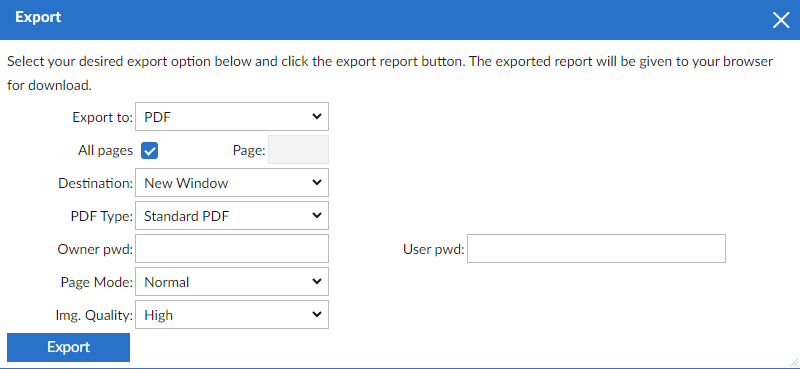The width and height of the screenshot is (800, 369).
Task: Click the 'Page:' label
Action: (249, 151)
